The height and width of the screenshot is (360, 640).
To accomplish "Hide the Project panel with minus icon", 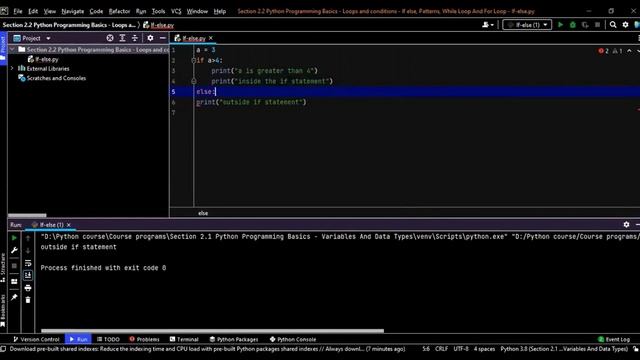I will 162,38.
